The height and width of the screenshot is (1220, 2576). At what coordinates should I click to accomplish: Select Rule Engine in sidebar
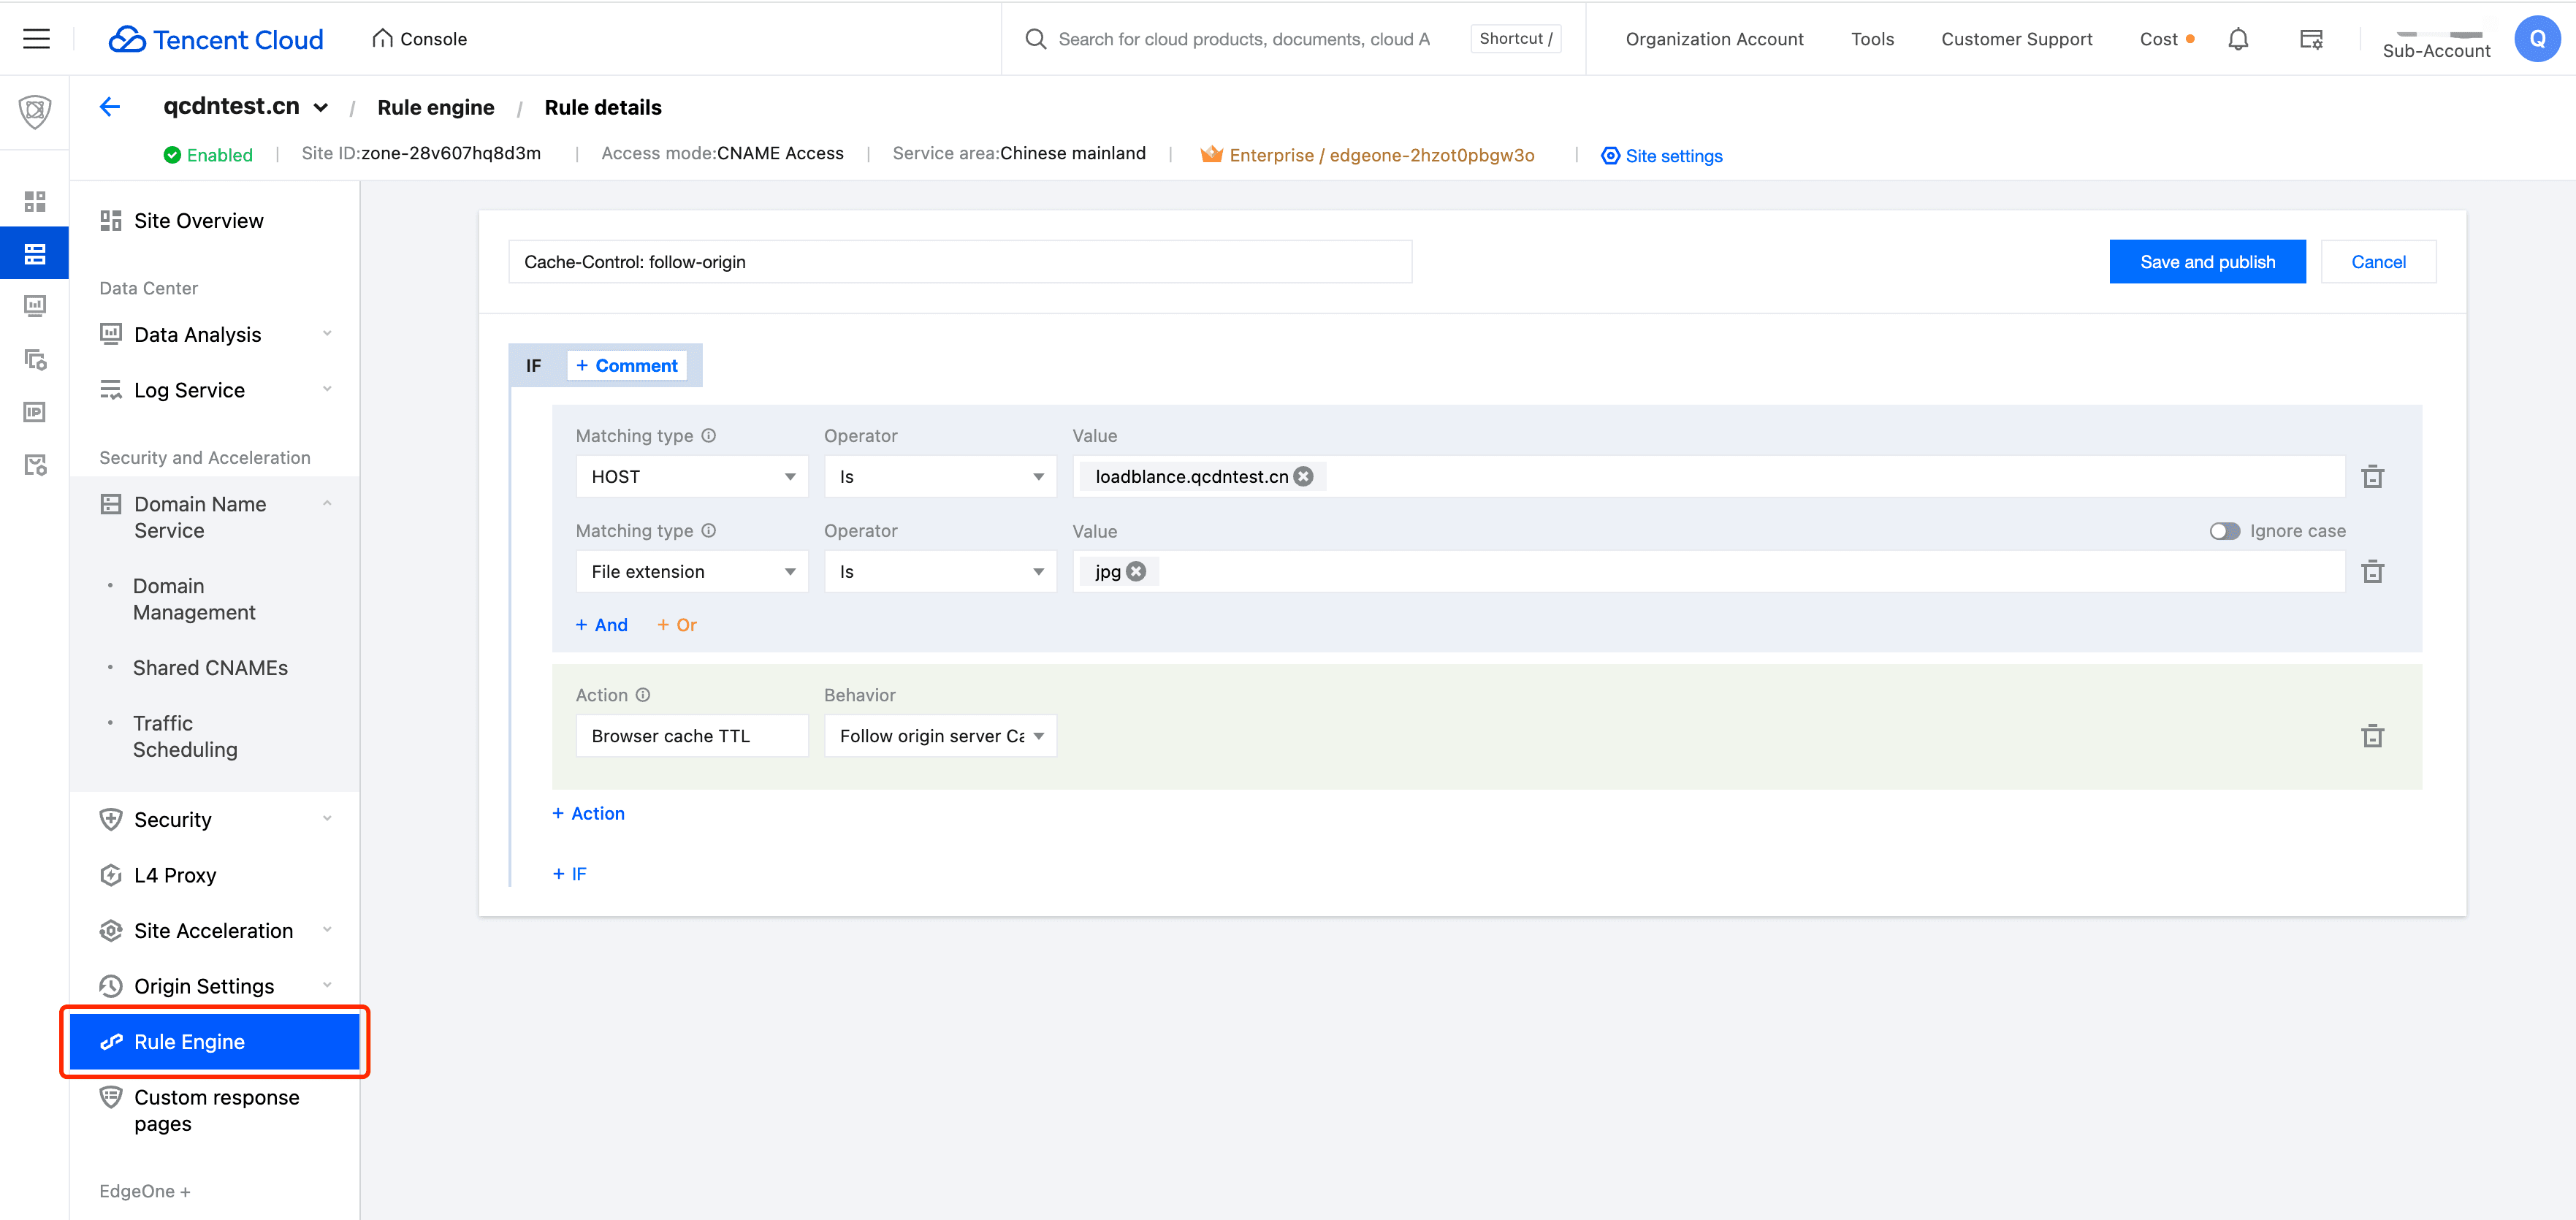pos(215,1042)
